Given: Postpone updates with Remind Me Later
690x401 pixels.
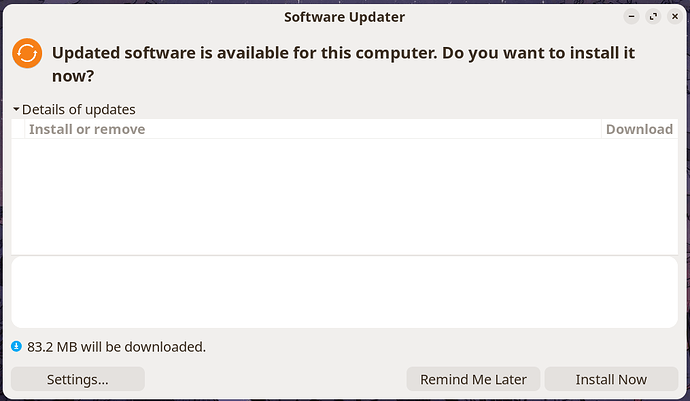Looking at the screenshot, I should [474, 379].
